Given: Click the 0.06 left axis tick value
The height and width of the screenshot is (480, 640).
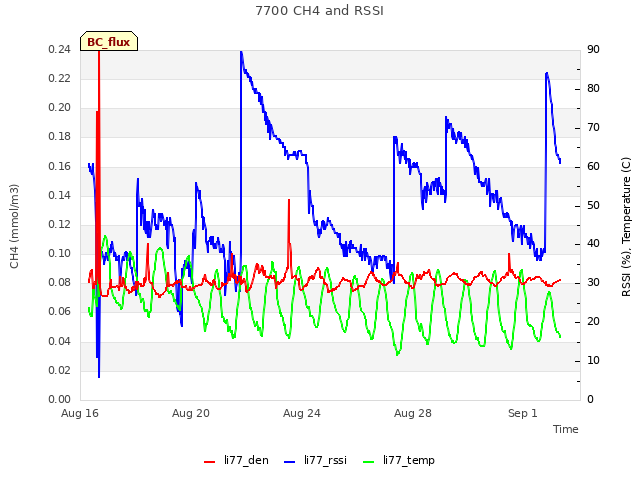Looking at the screenshot, I should click(60, 311).
